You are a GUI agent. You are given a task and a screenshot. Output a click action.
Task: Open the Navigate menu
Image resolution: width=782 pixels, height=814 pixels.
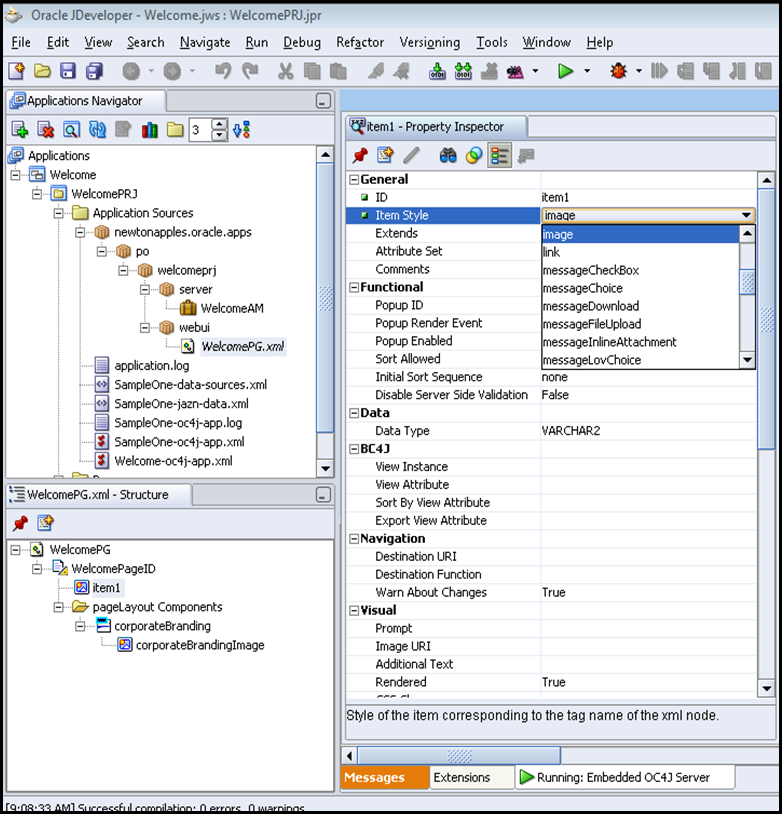(205, 42)
